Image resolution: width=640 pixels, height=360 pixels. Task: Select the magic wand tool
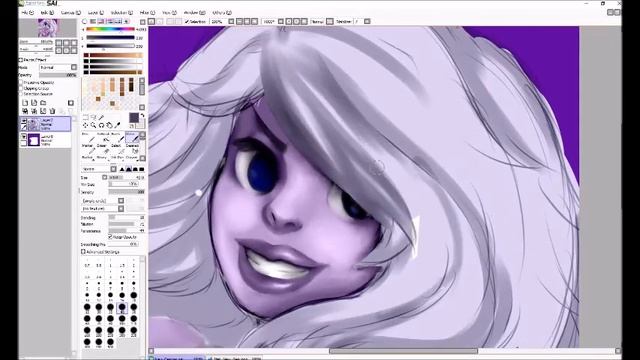pos(101,117)
